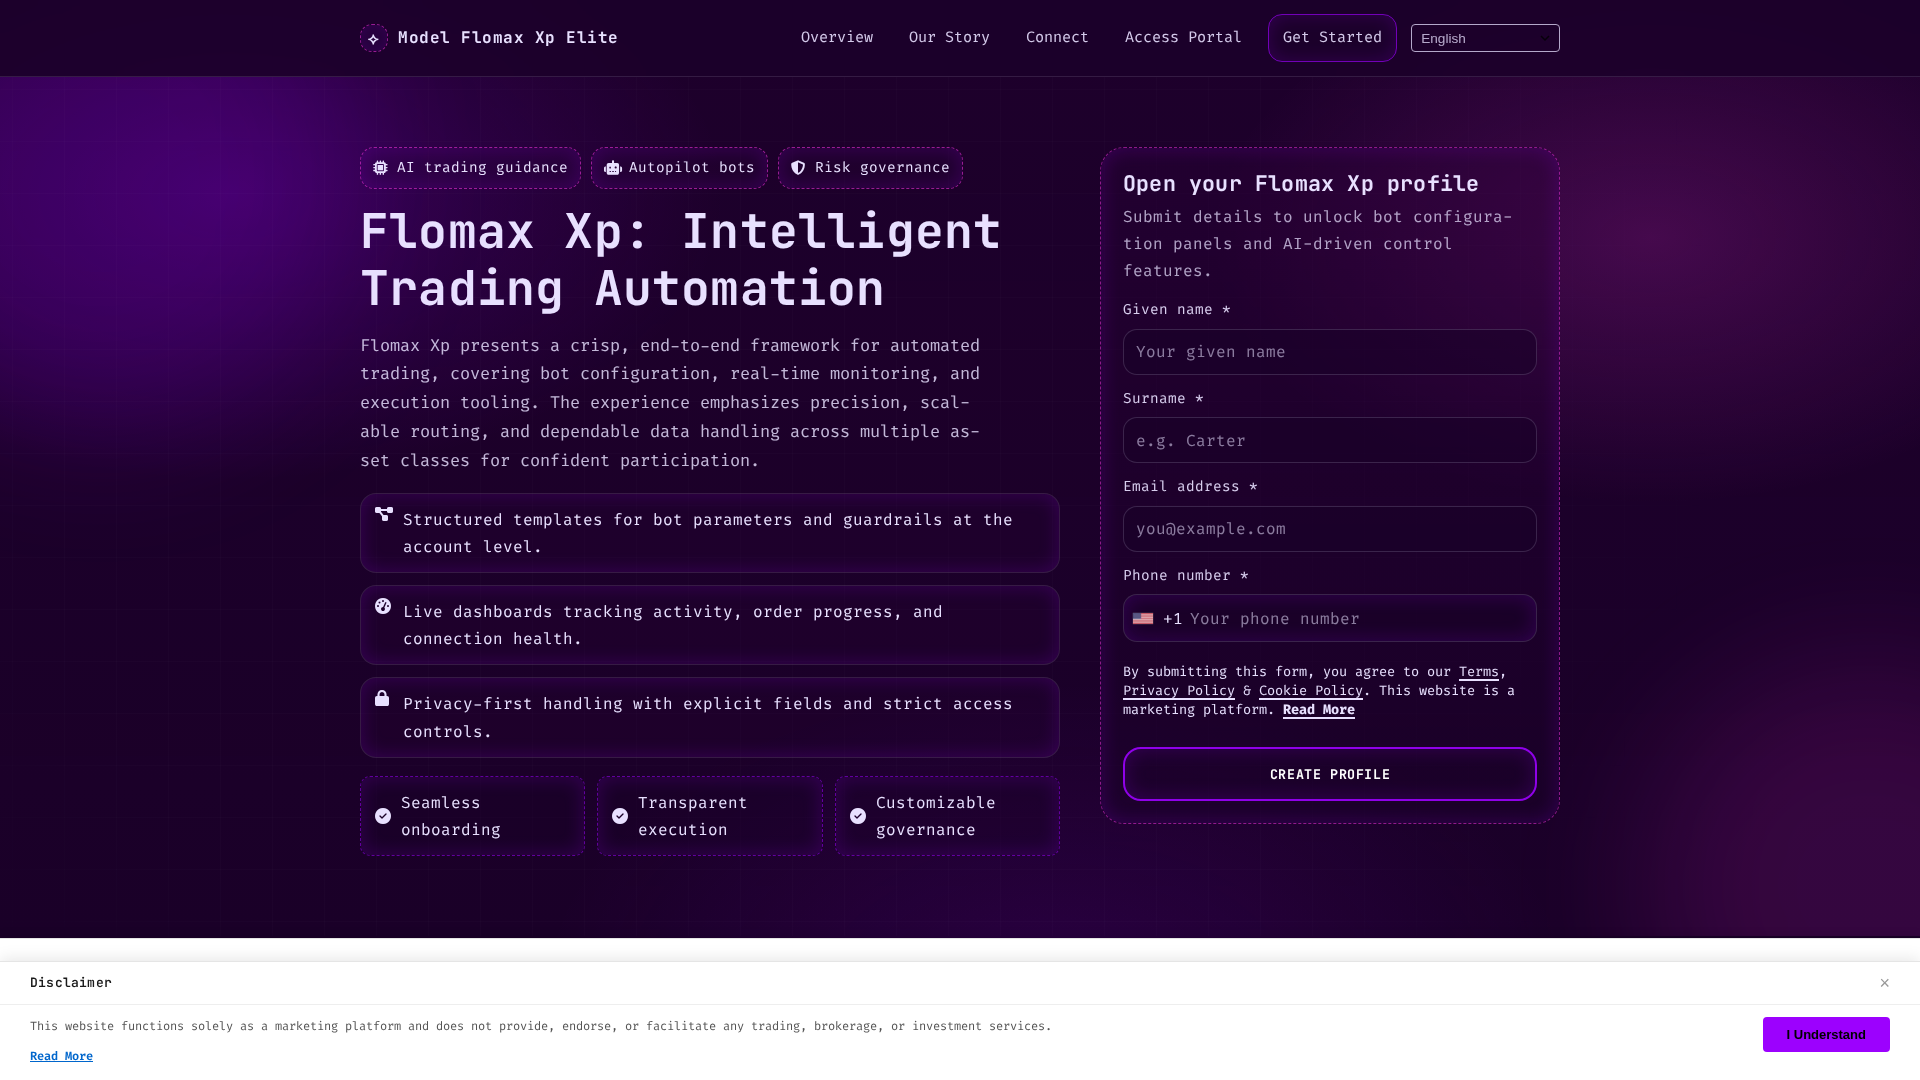The image size is (1920, 1080).
Task: Open the Cookie Policy link
Action: (1311, 691)
